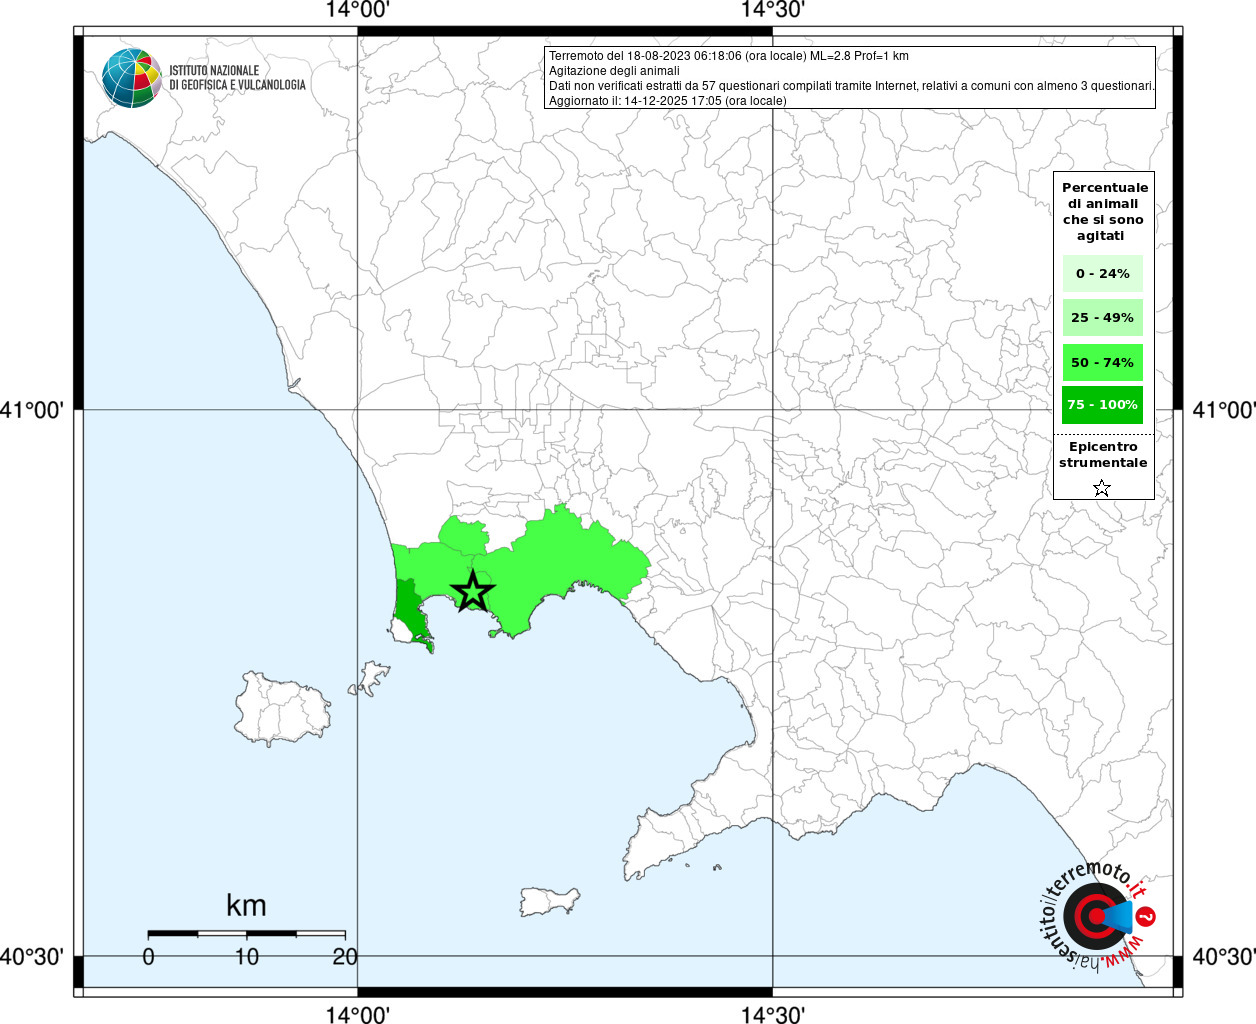Image resolution: width=1256 pixels, height=1024 pixels.
Task: Click the 50 - 74% legend swatch
Action: point(1102,362)
